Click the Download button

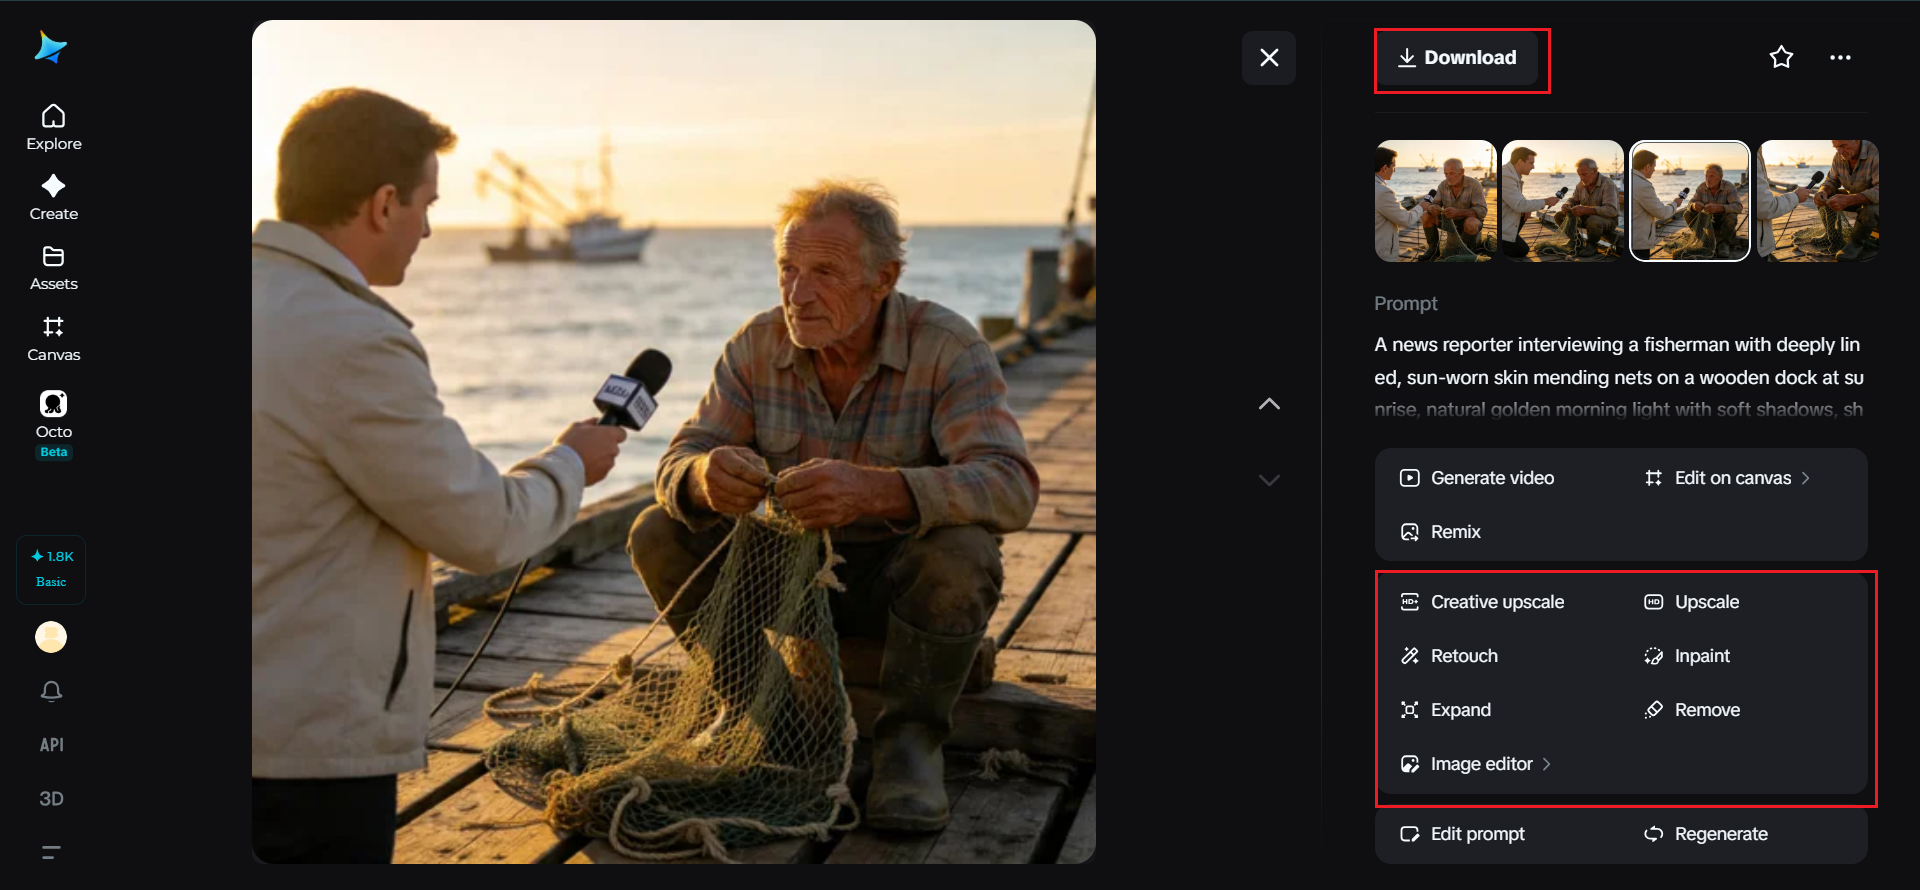point(1457,58)
